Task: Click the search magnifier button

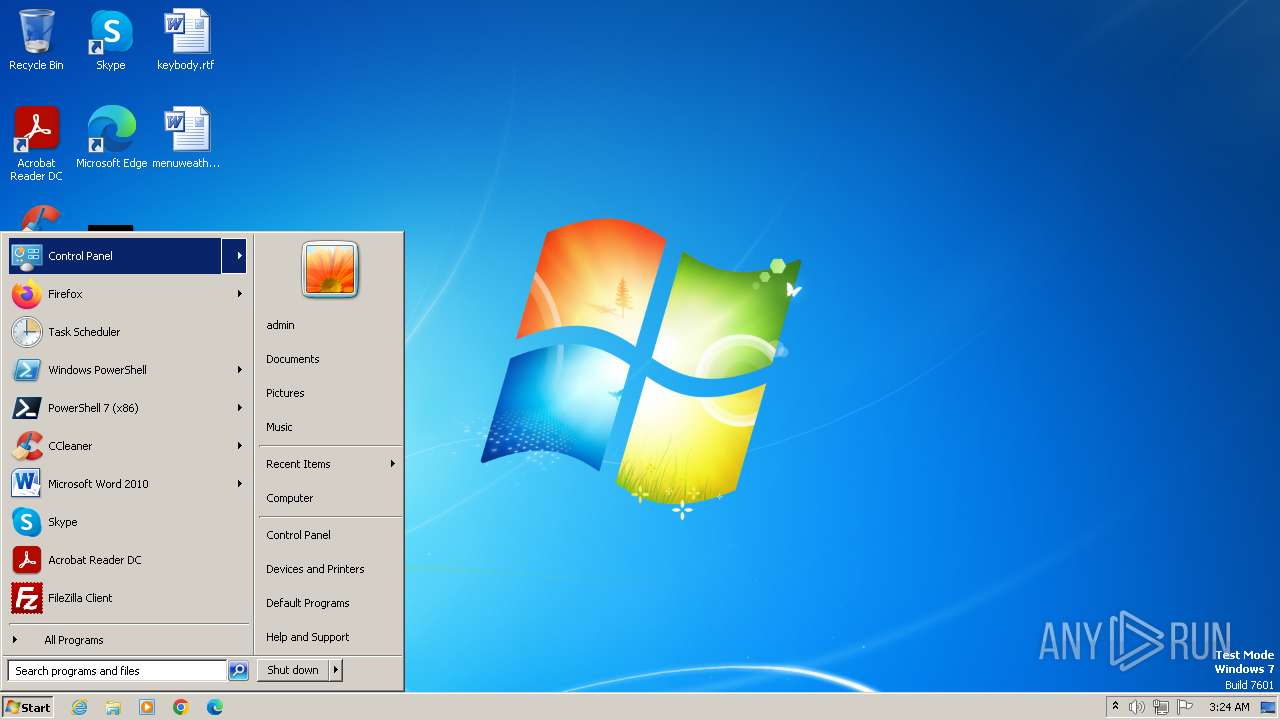Action: tap(238, 671)
